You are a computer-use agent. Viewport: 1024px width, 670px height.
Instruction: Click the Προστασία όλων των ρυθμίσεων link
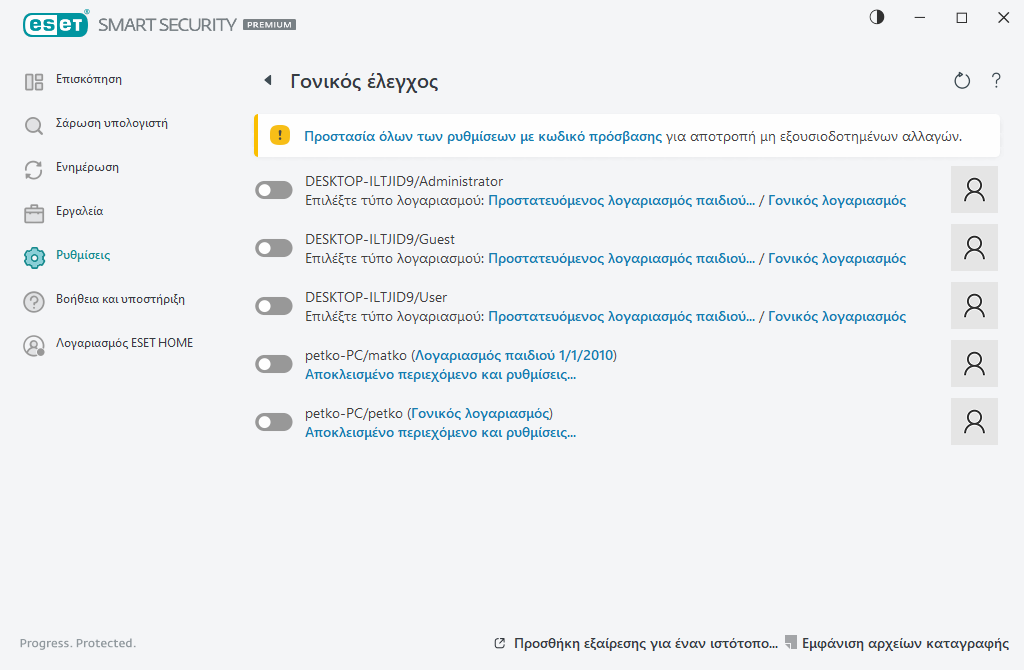[x=483, y=136]
